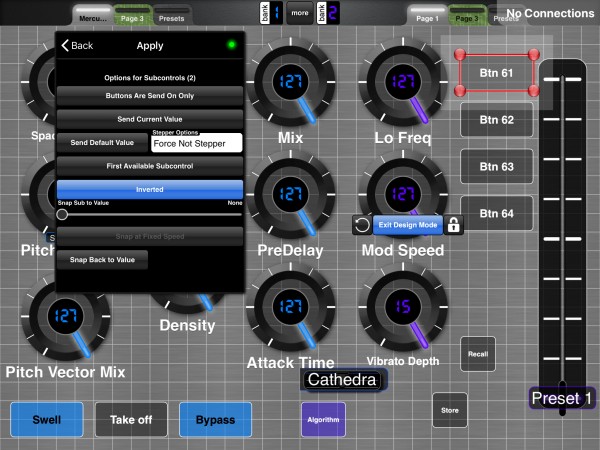600x450 pixels.
Task: Select the bank 2 indicator
Action: 328,13
